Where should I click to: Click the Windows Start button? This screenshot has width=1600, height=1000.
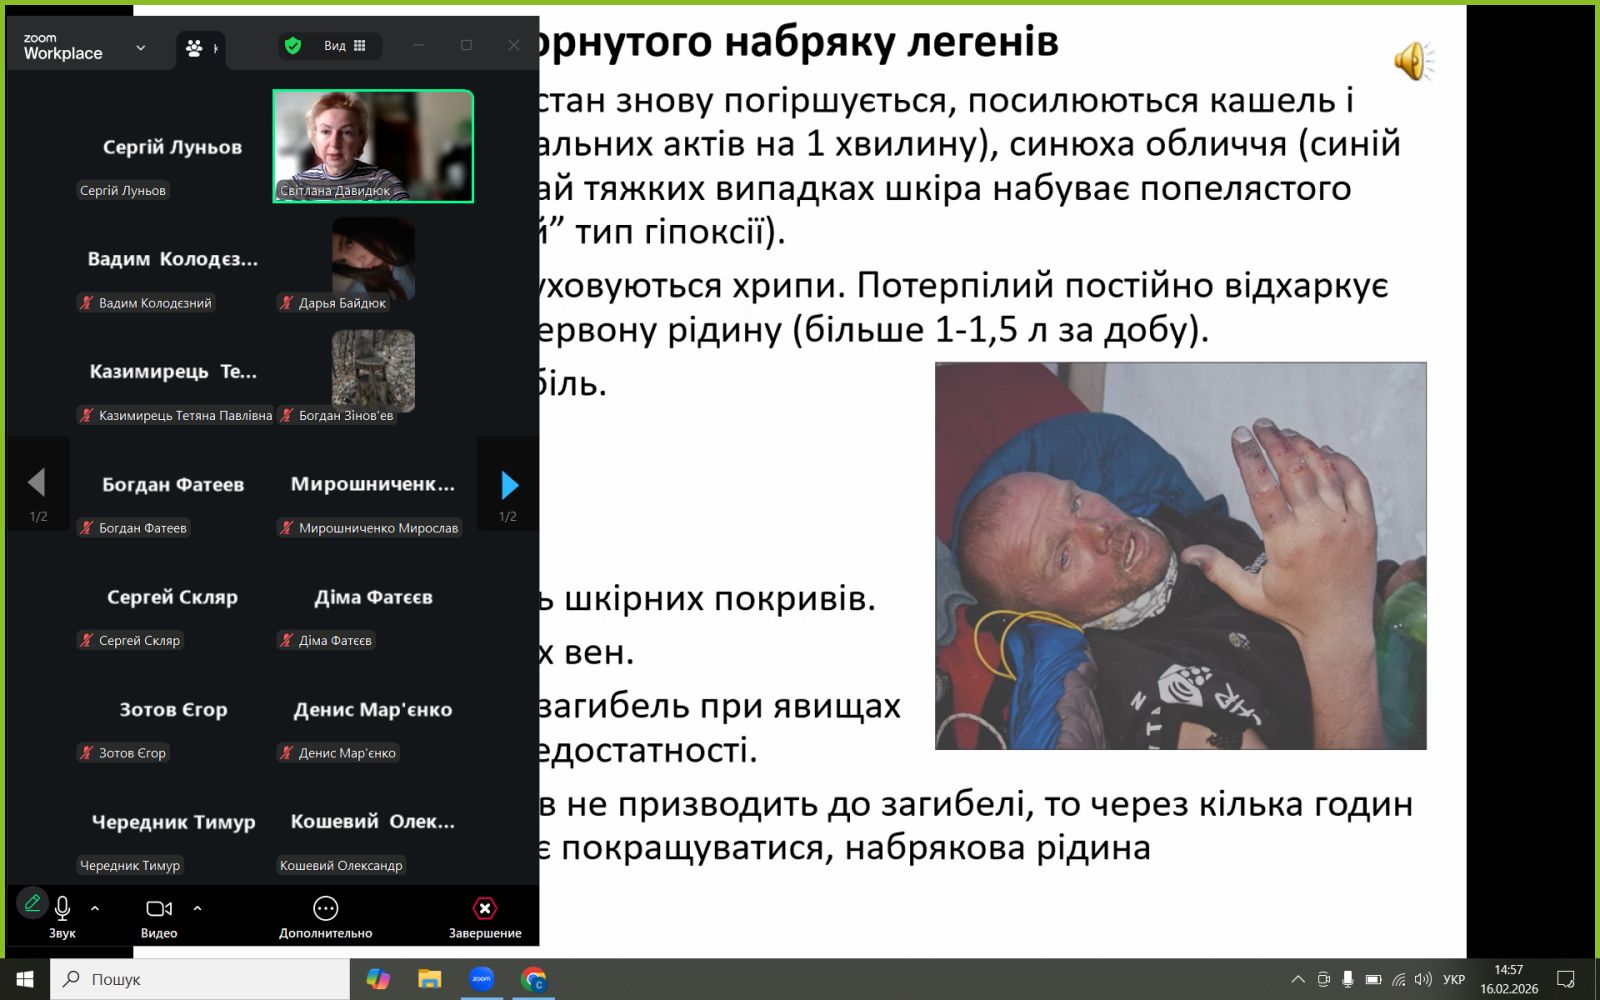25,979
